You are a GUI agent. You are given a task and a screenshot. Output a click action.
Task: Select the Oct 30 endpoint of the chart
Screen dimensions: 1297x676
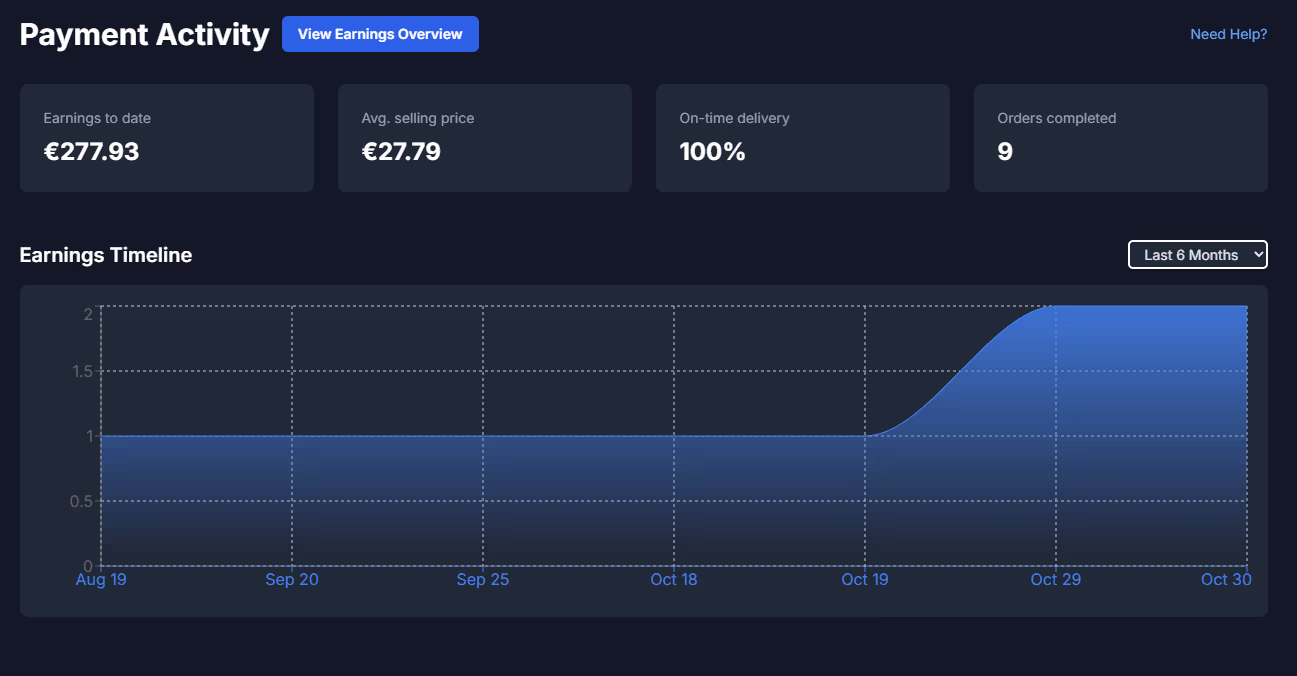pos(1226,579)
